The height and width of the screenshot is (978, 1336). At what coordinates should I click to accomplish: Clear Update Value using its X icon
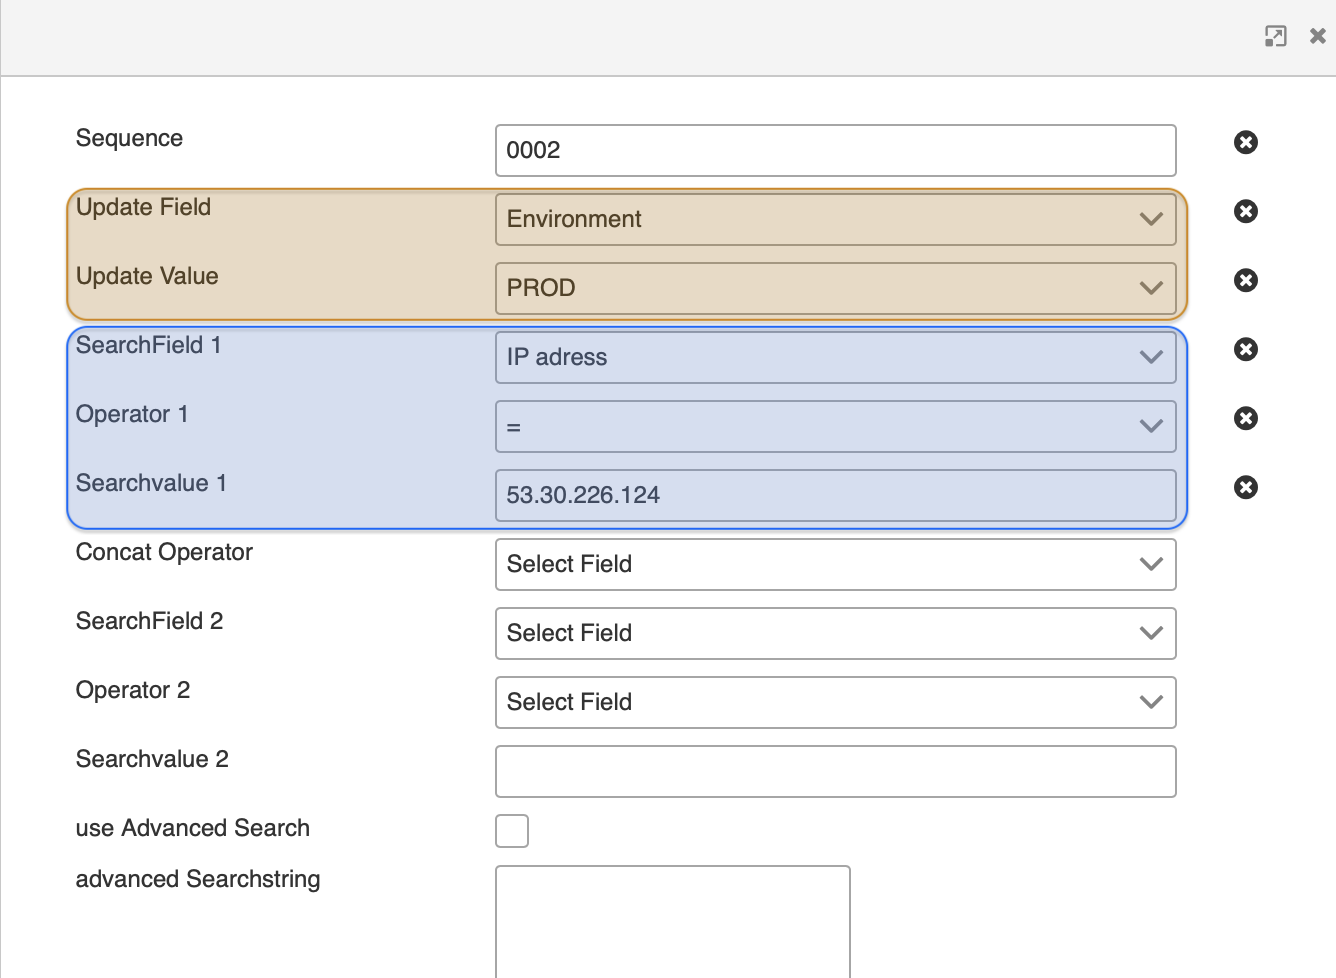[x=1245, y=280]
